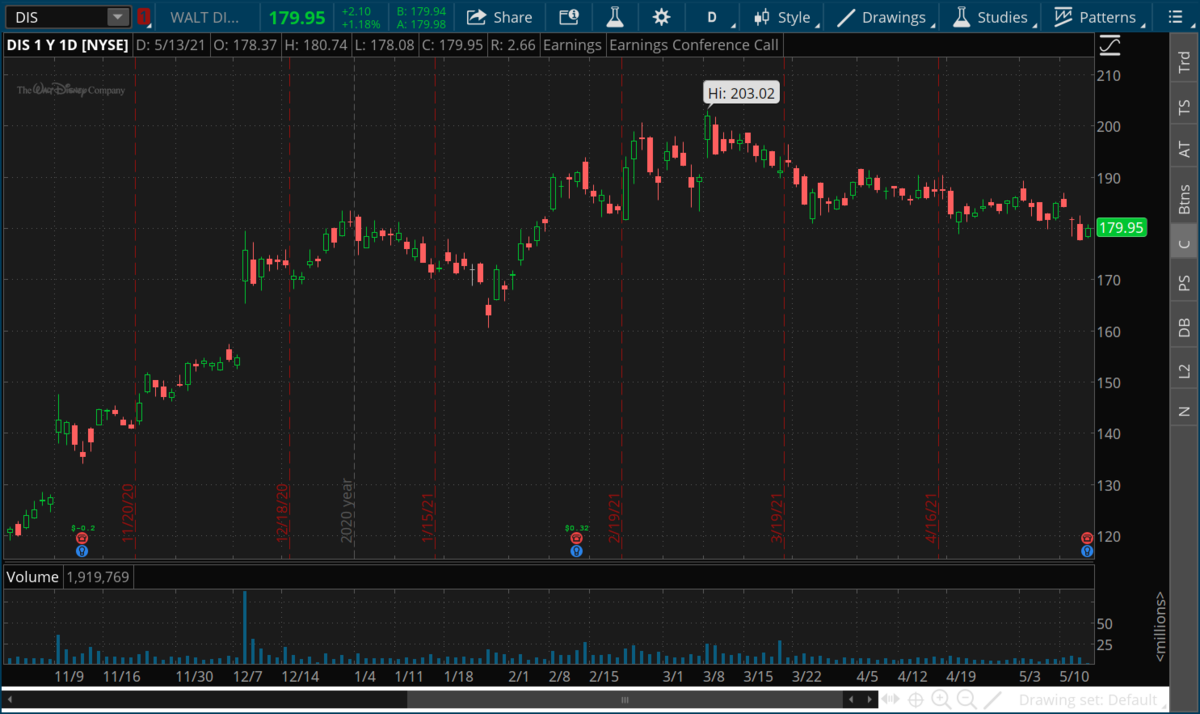Open the Studies menu
This screenshot has height=714, width=1200.
click(x=992, y=17)
